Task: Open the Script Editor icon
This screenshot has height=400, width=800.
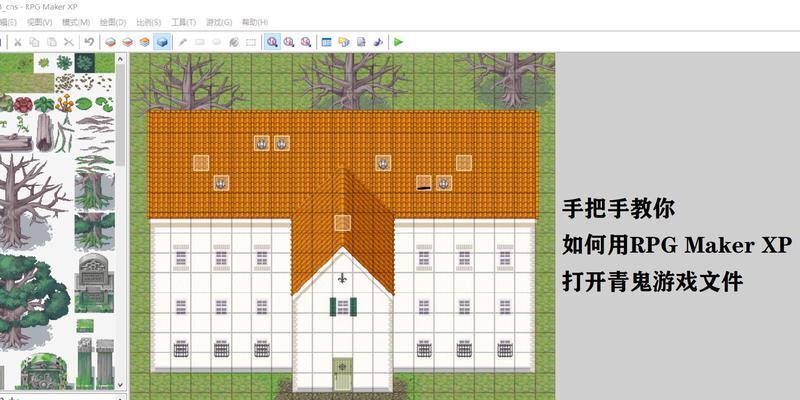Action: point(361,42)
